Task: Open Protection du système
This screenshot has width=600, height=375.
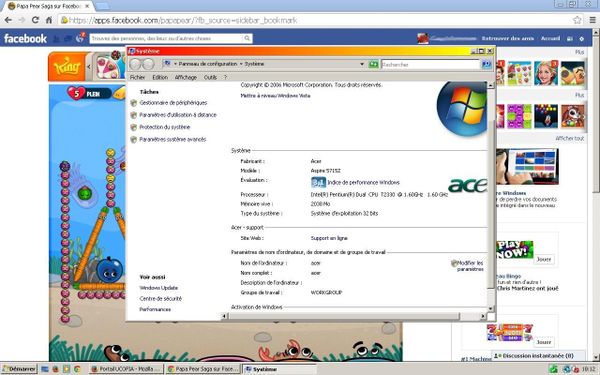Action: 165,127
